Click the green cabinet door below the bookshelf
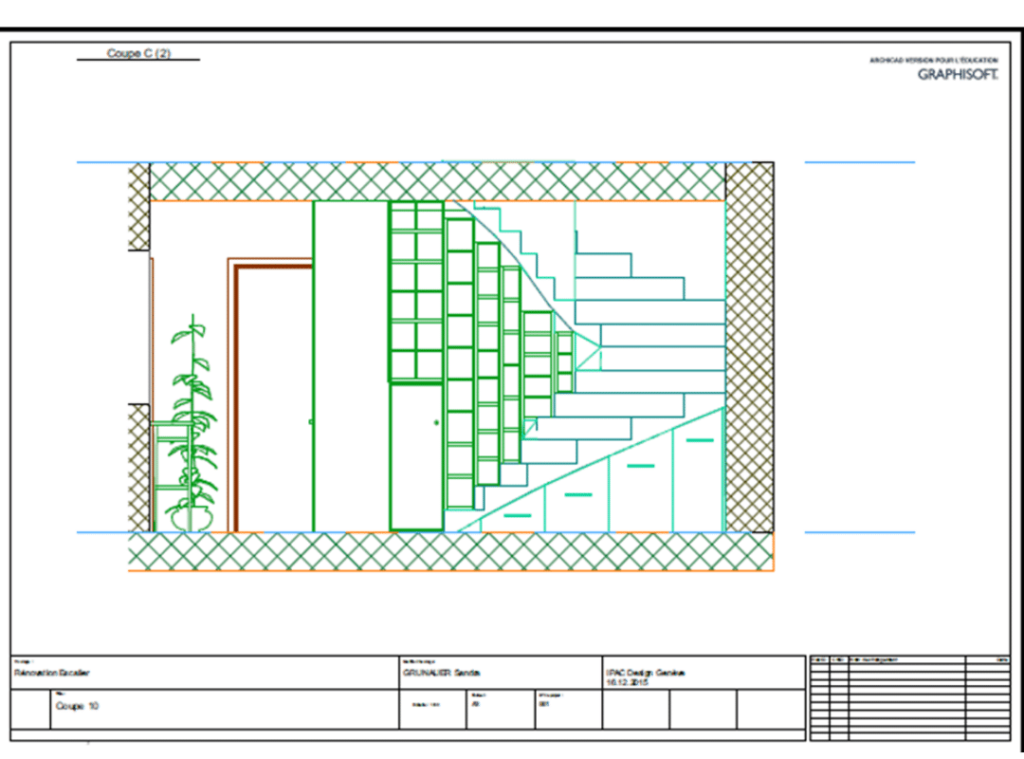 click(x=416, y=455)
